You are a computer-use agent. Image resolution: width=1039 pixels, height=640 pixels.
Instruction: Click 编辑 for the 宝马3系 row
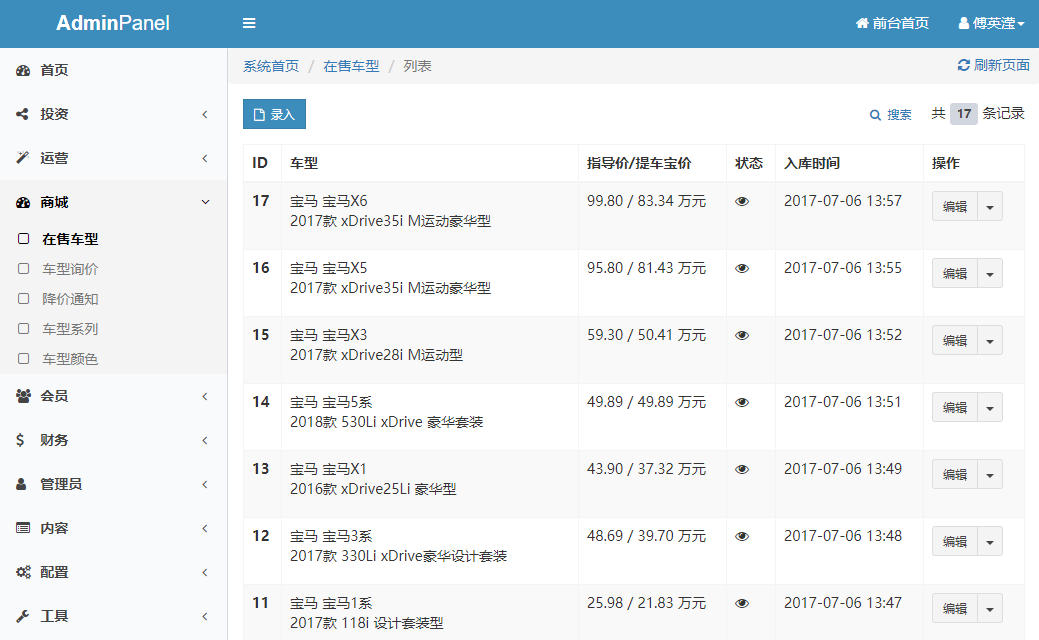click(955, 541)
